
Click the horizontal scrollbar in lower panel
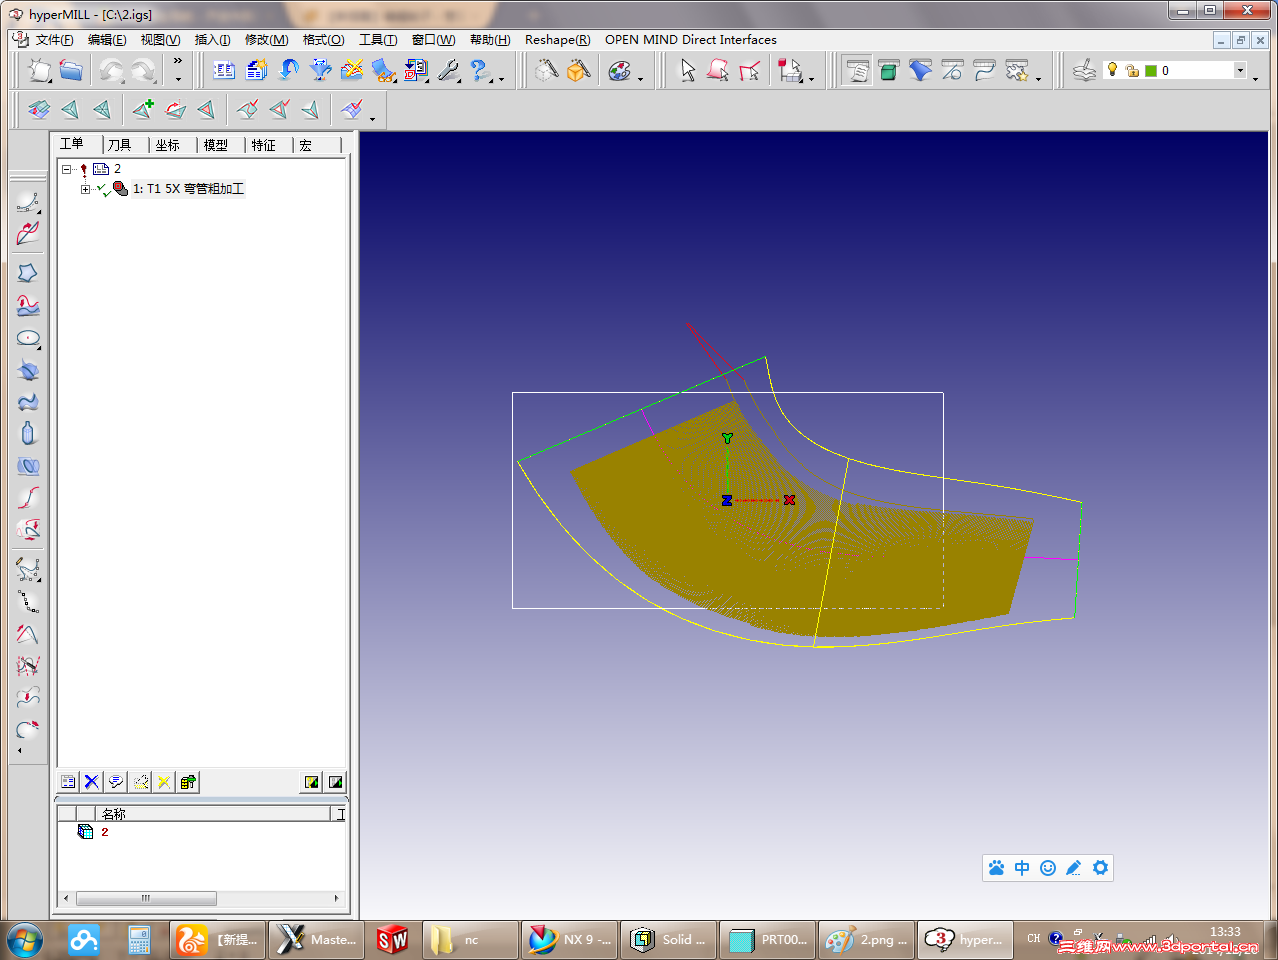(146, 898)
